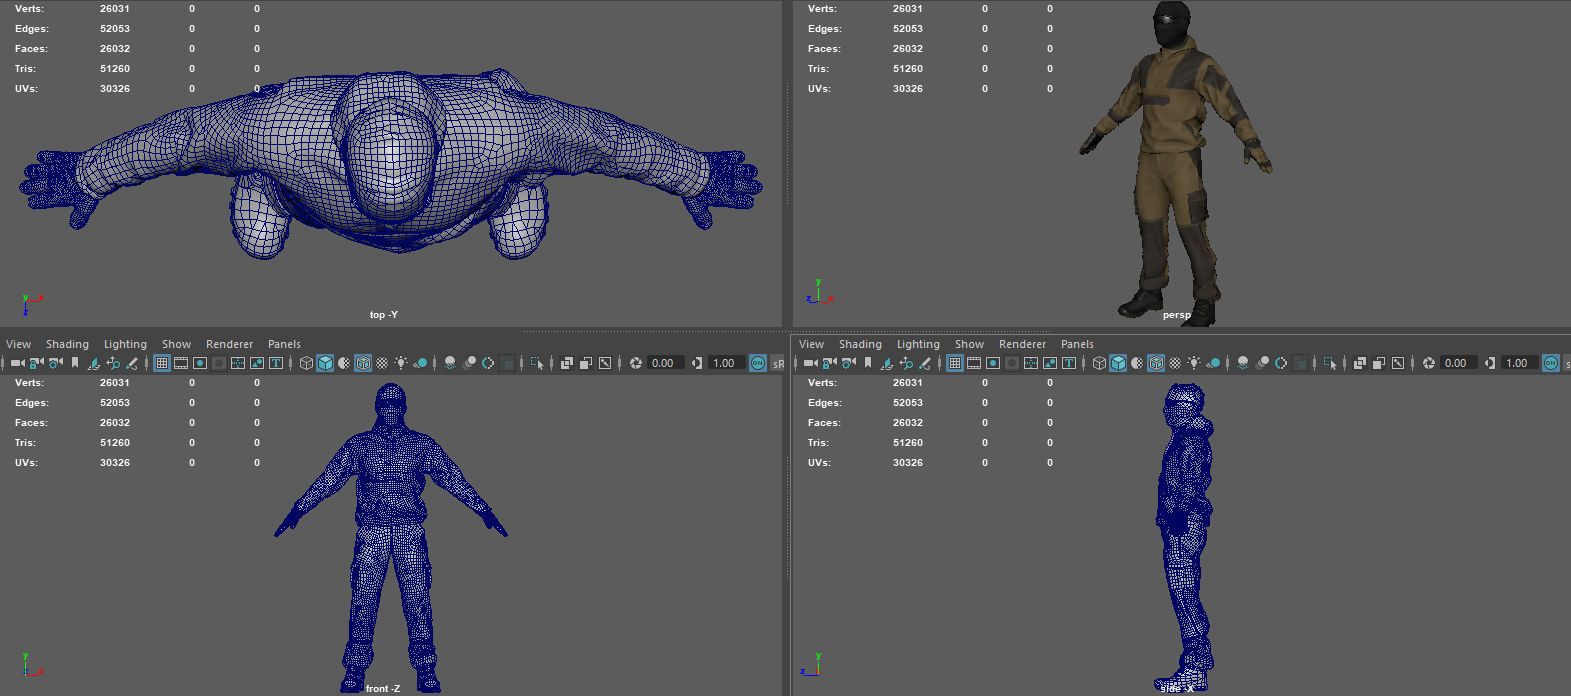Viewport: 1571px width, 696px height.
Task: Open Camera Attributes from side panel toolbar
Action: click(849, 363)
